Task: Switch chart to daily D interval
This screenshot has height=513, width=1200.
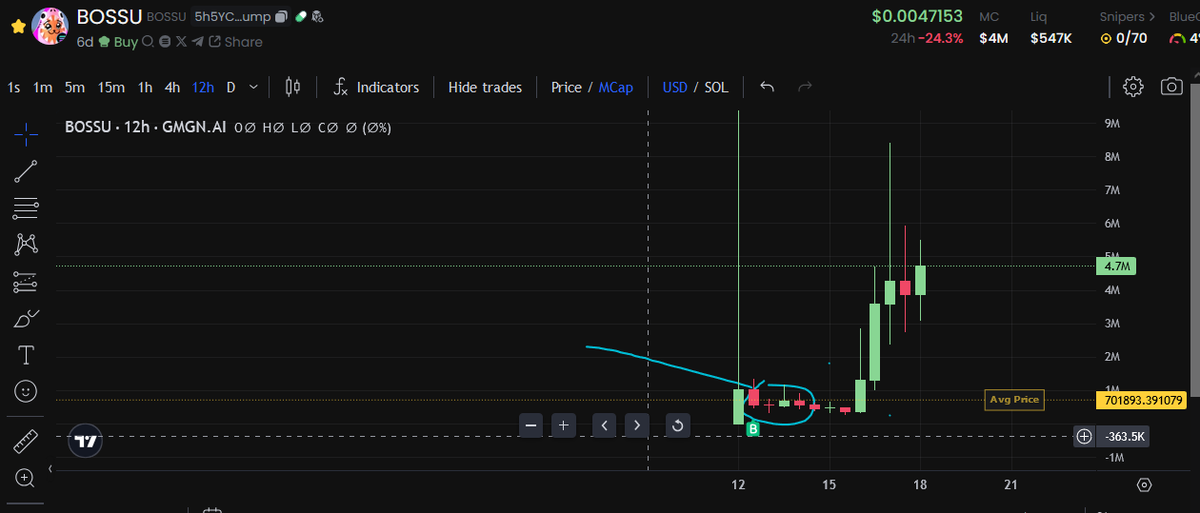Action: coord(231,87)
